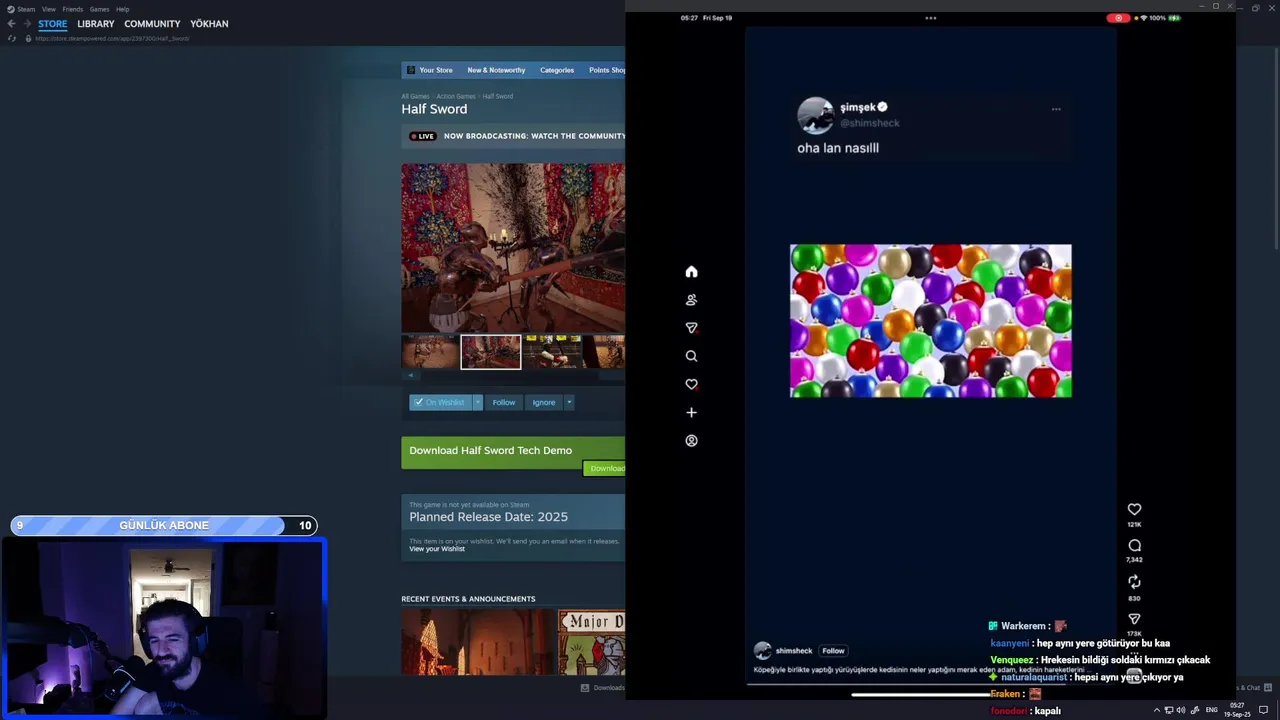
Task: Expand the wishlist dropdown arrow
Action: point(477,402)
